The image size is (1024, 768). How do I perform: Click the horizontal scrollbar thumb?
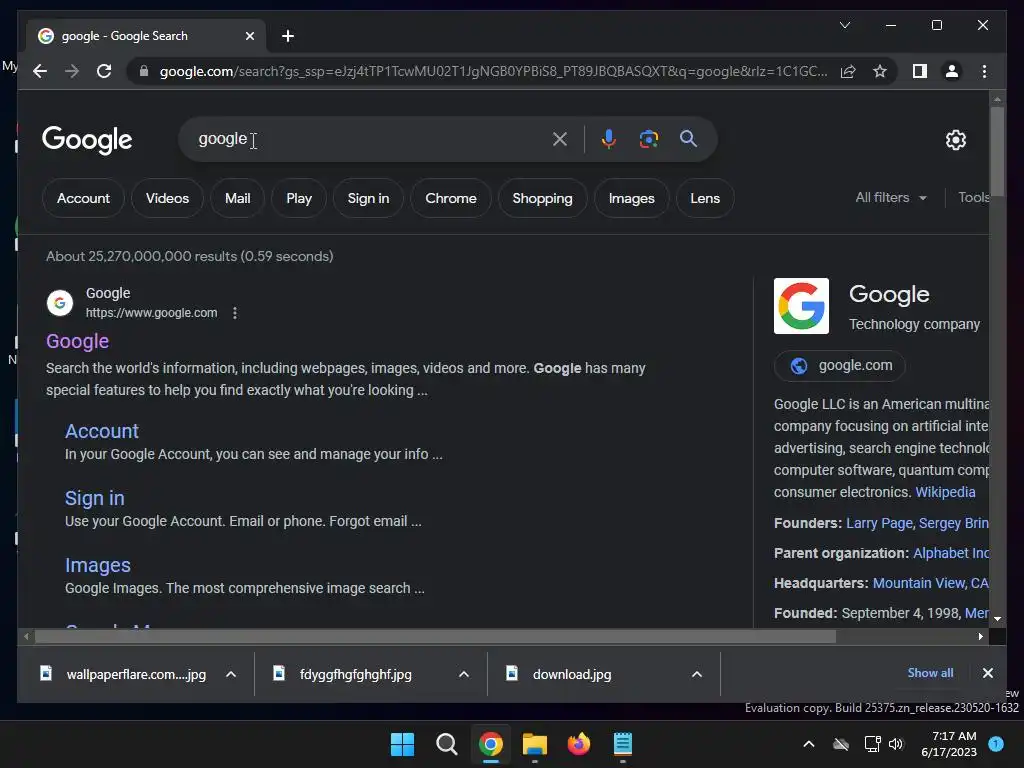pos(435,636)
